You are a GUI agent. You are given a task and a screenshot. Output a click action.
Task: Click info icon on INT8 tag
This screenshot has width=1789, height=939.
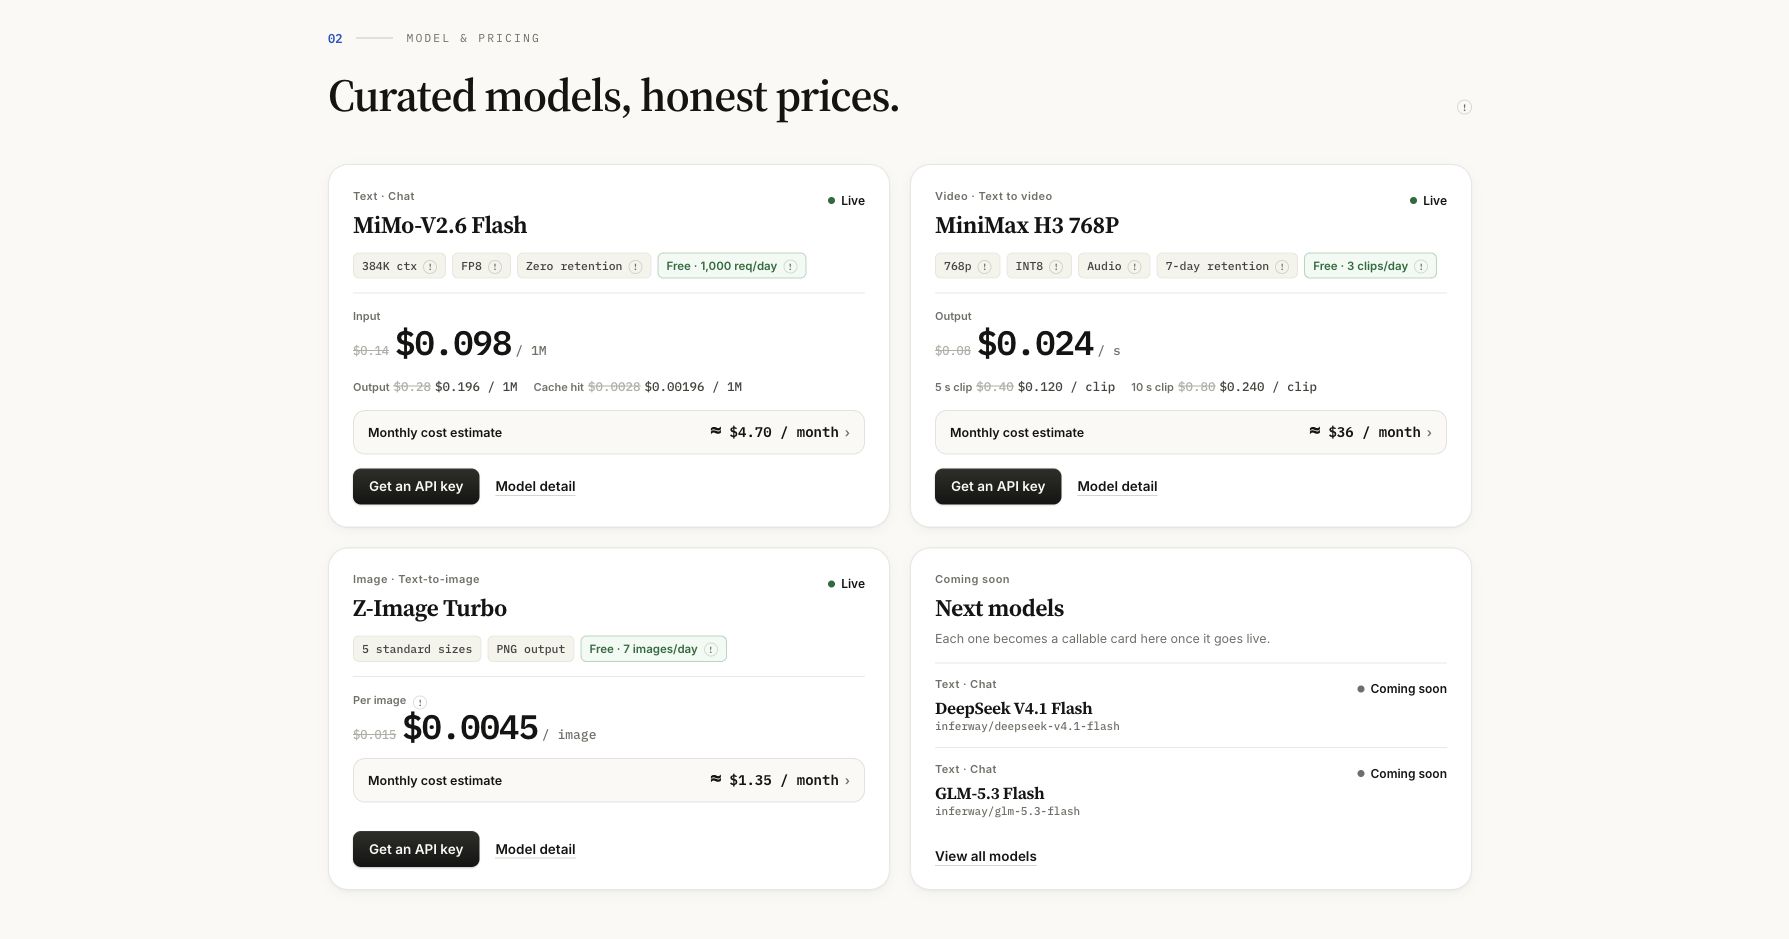[x=1056, y=267]
